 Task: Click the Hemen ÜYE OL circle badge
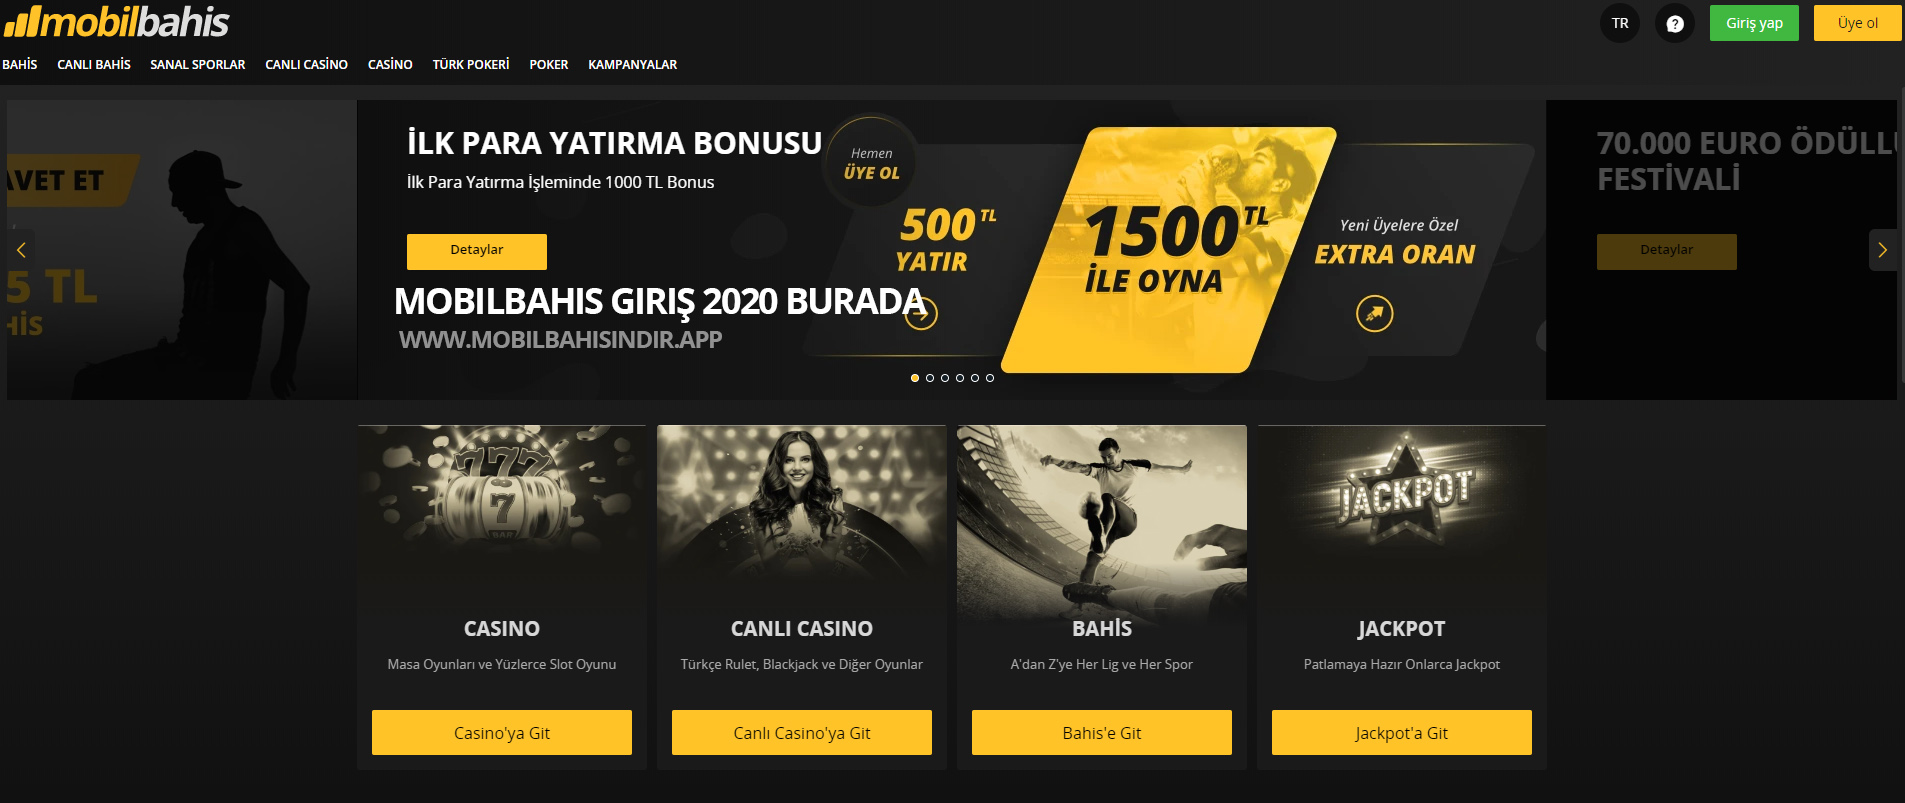(x=872, y=163)
